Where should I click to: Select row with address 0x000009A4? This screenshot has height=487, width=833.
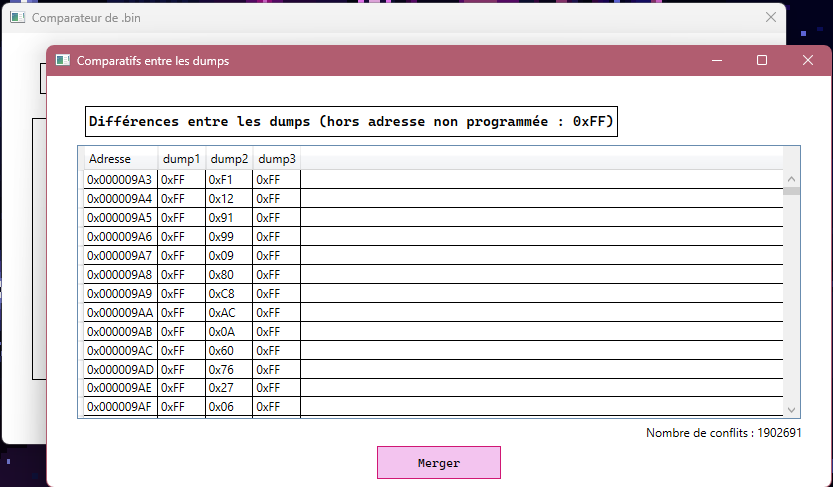click(x=433, y=199)
